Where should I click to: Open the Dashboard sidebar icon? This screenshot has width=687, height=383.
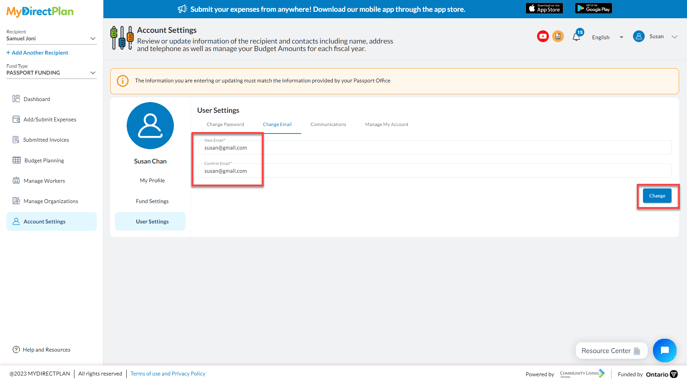tap(16, 99)
